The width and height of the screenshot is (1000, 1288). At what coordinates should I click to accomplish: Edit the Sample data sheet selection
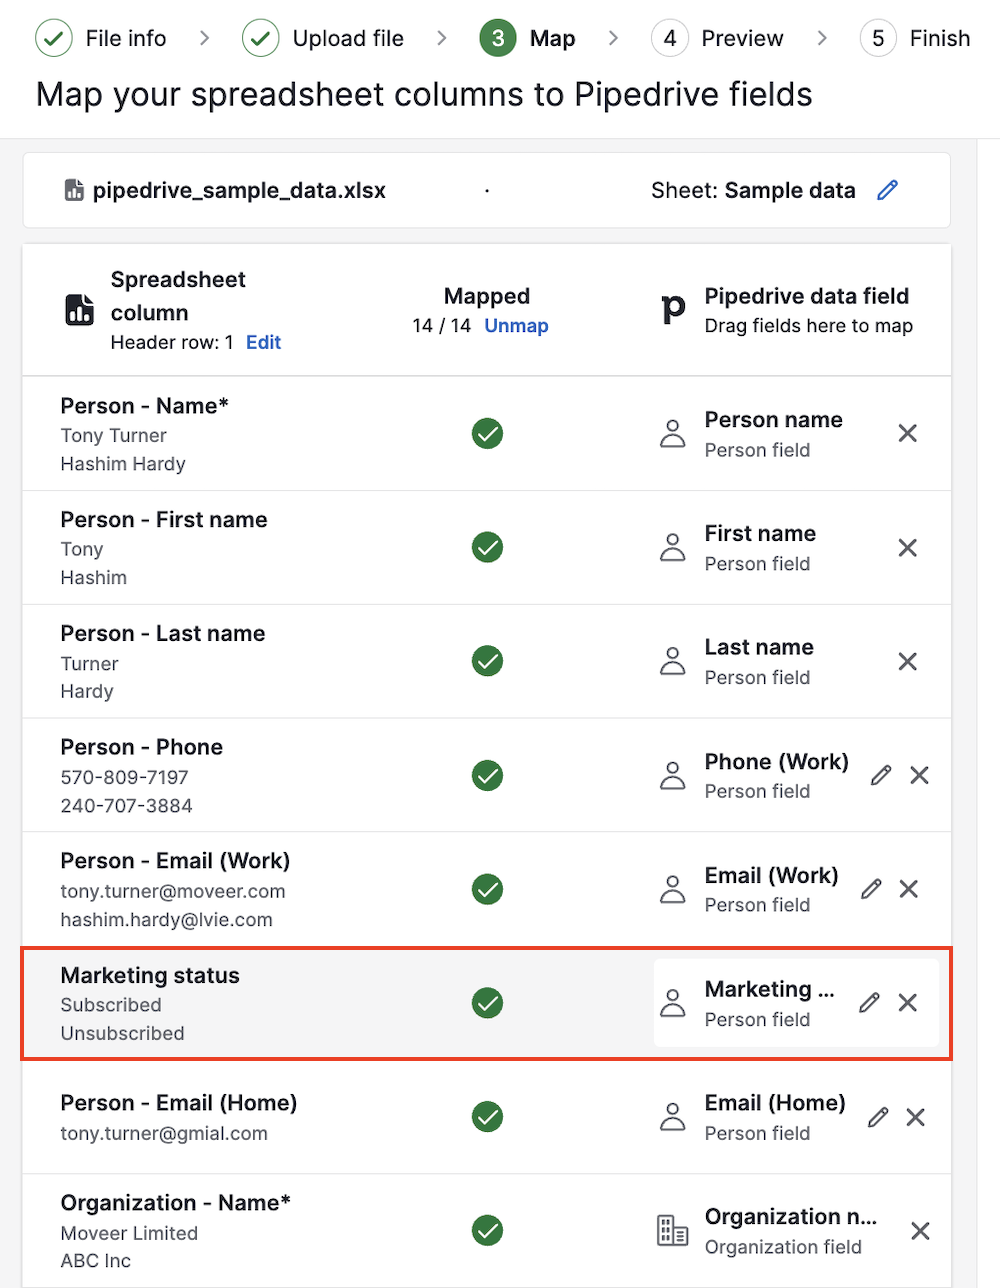click(x=887, y=190)
